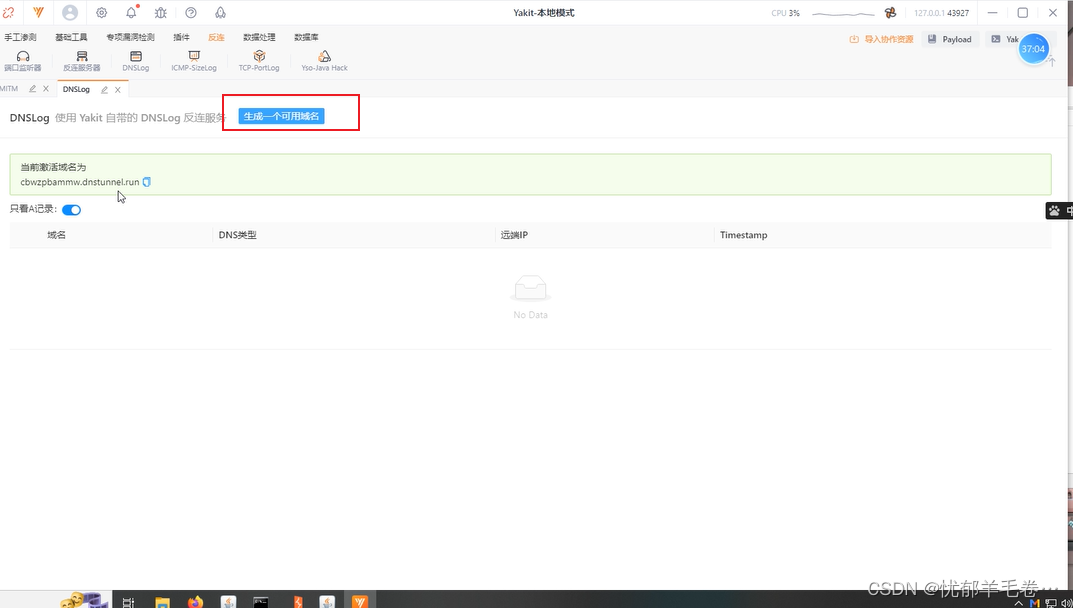
Task: Open the TCP-PortLog tool
Action: (x=259, y=61)
